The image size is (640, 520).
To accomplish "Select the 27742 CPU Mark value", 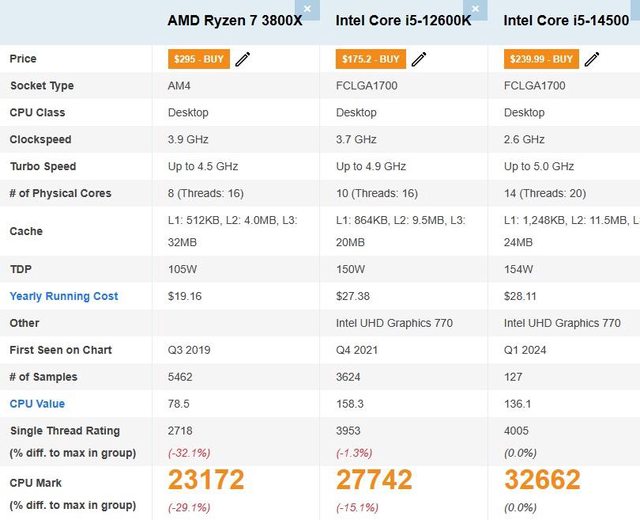I will point(374,480).
